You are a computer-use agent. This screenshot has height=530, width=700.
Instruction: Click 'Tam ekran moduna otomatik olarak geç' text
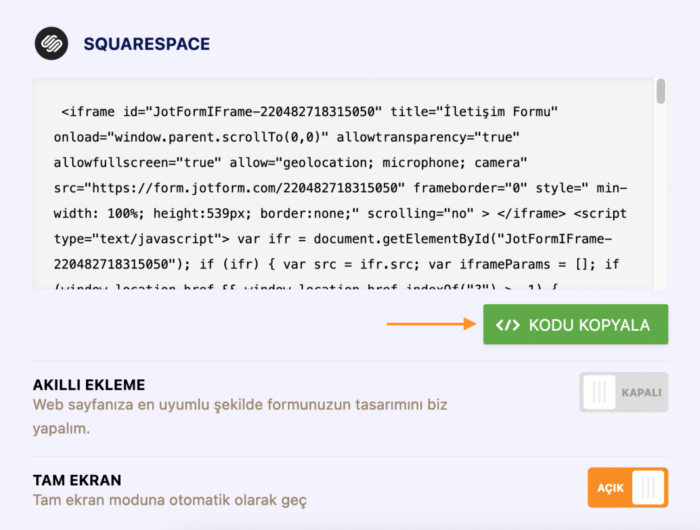coord(170,500)
